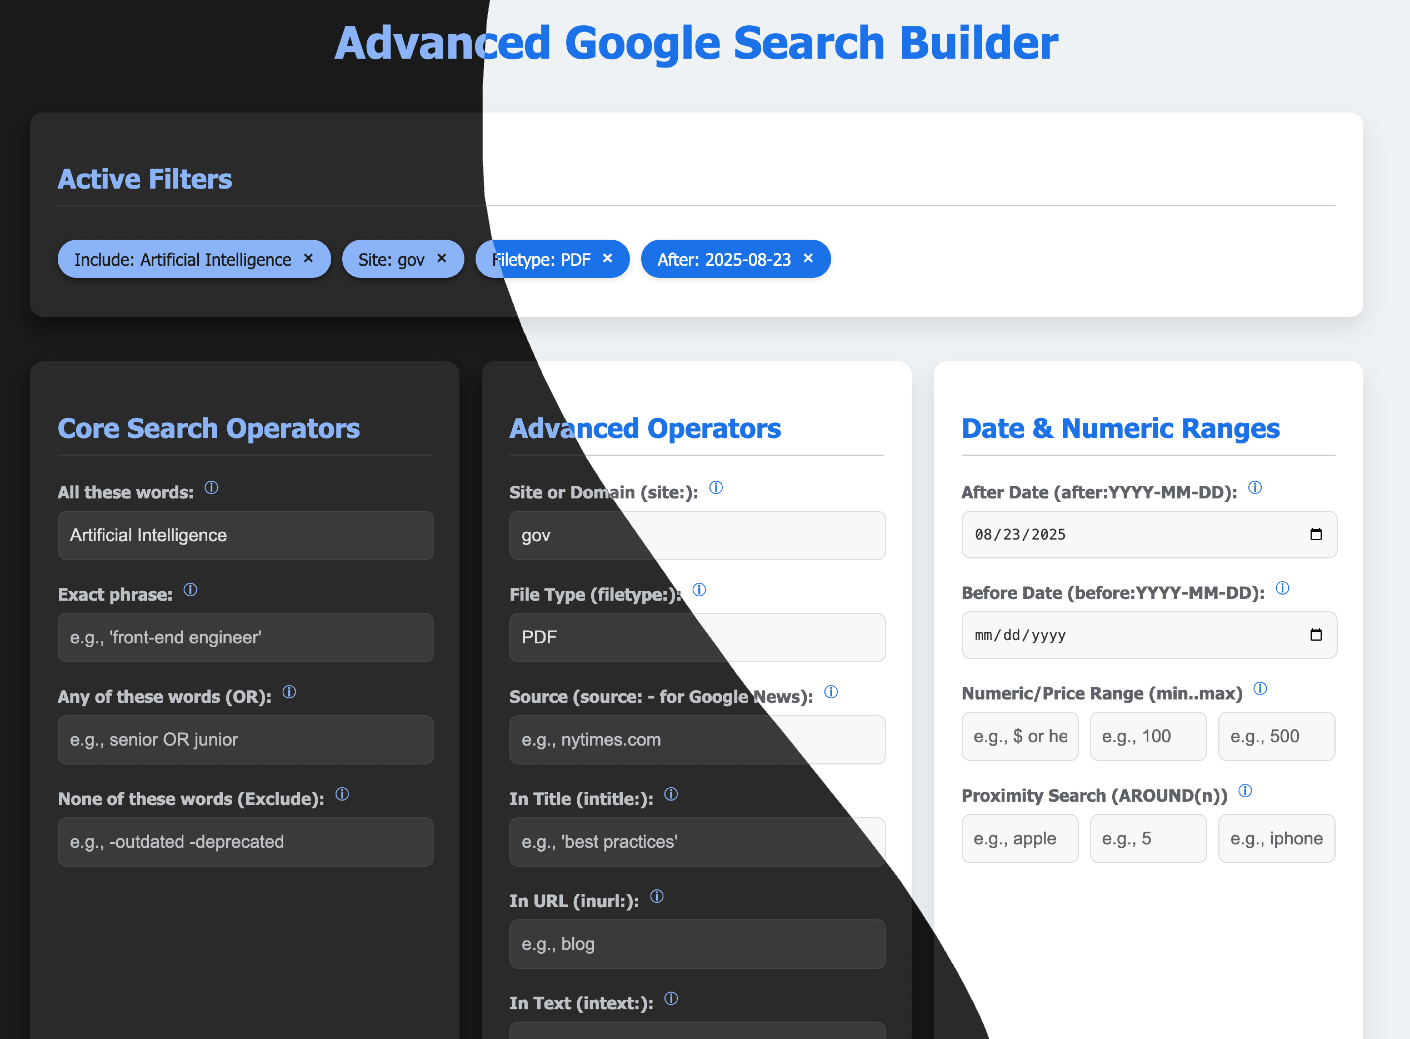Focus the numeric range unit input '$ or he'

pyautogui.click(x=1020, y=736)
